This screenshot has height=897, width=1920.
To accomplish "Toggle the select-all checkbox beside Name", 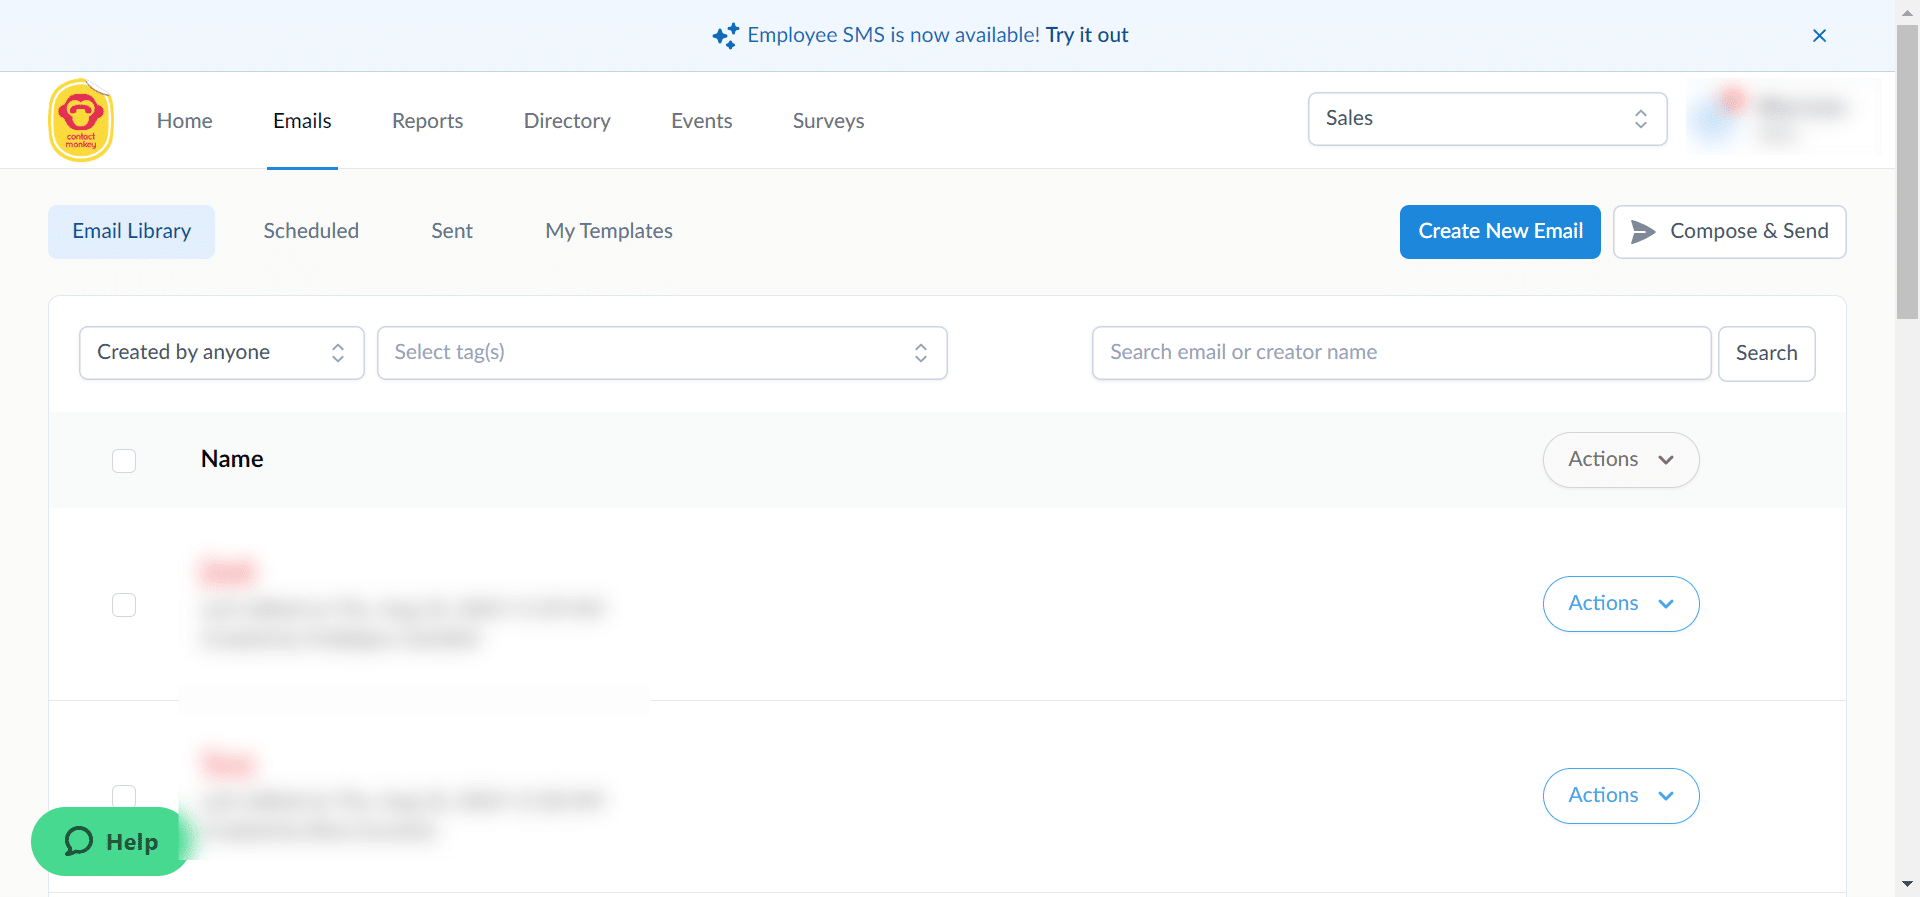I will (x=124, y=461).
